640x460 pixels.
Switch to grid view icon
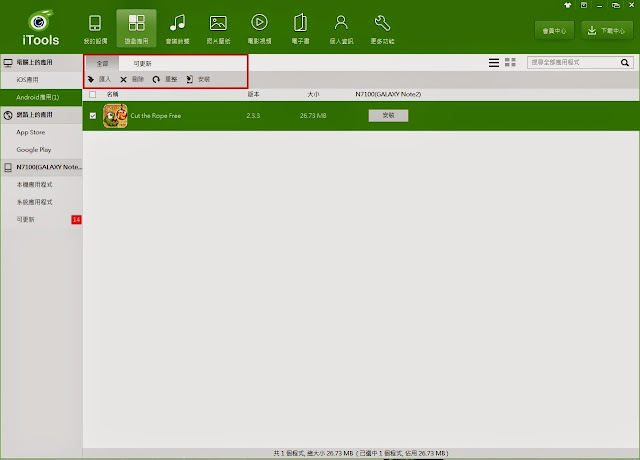point(510,62)
